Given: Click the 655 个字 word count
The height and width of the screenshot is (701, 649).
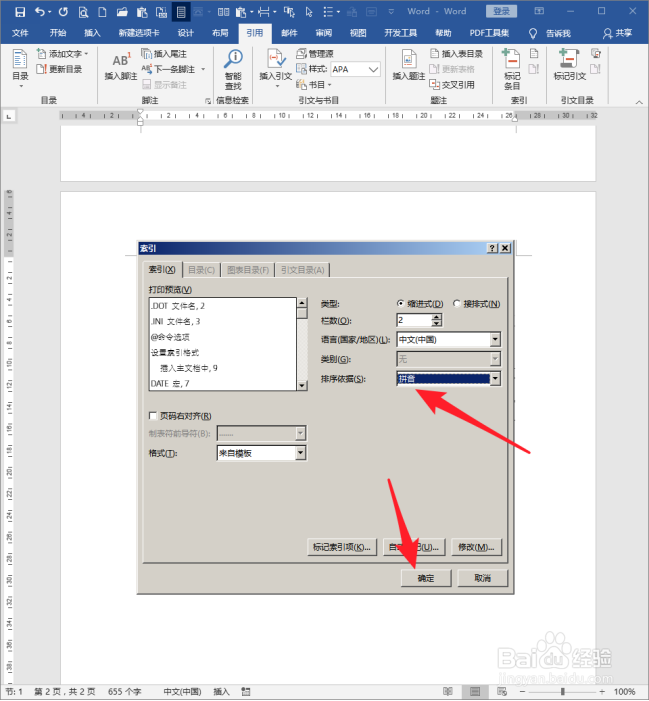Looking at the screenshot, I should click(125, 692).
